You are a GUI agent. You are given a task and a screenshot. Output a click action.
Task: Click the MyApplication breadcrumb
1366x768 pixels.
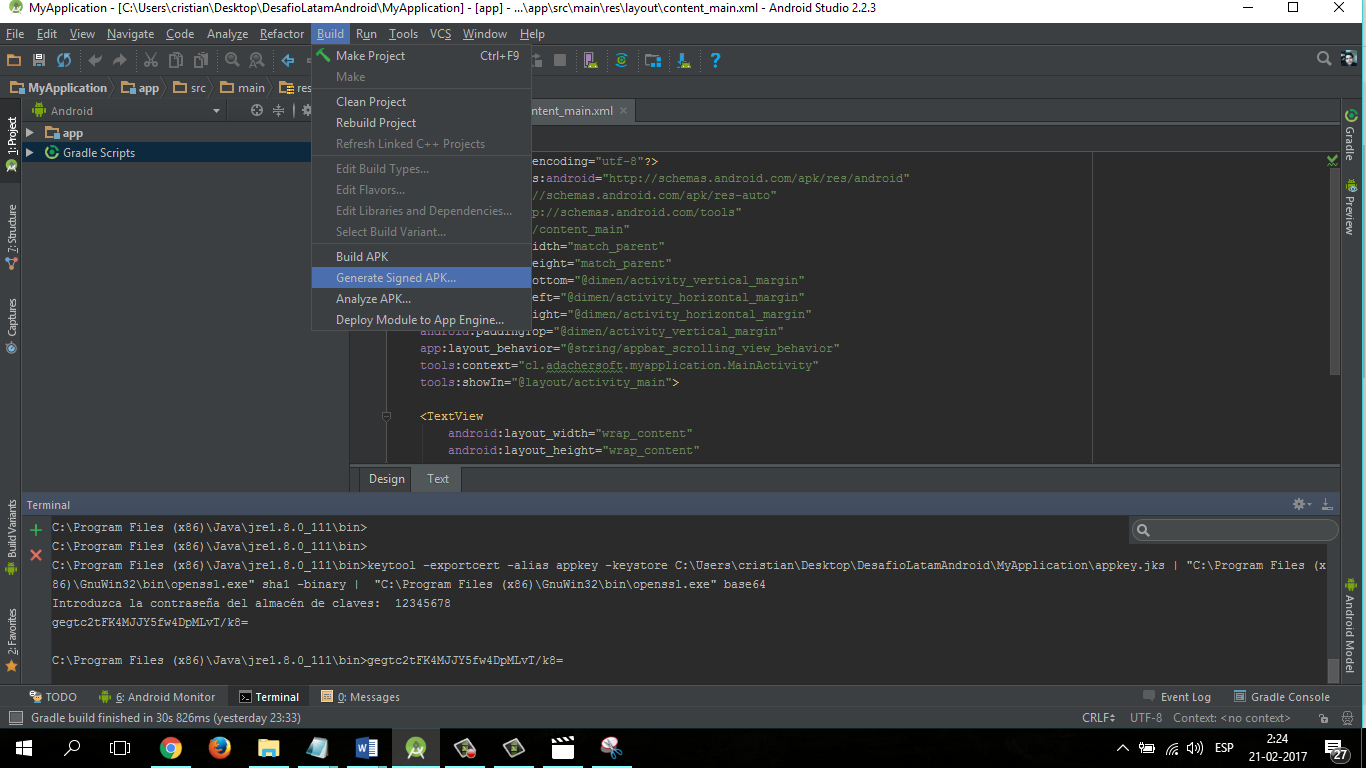(58, 88)
